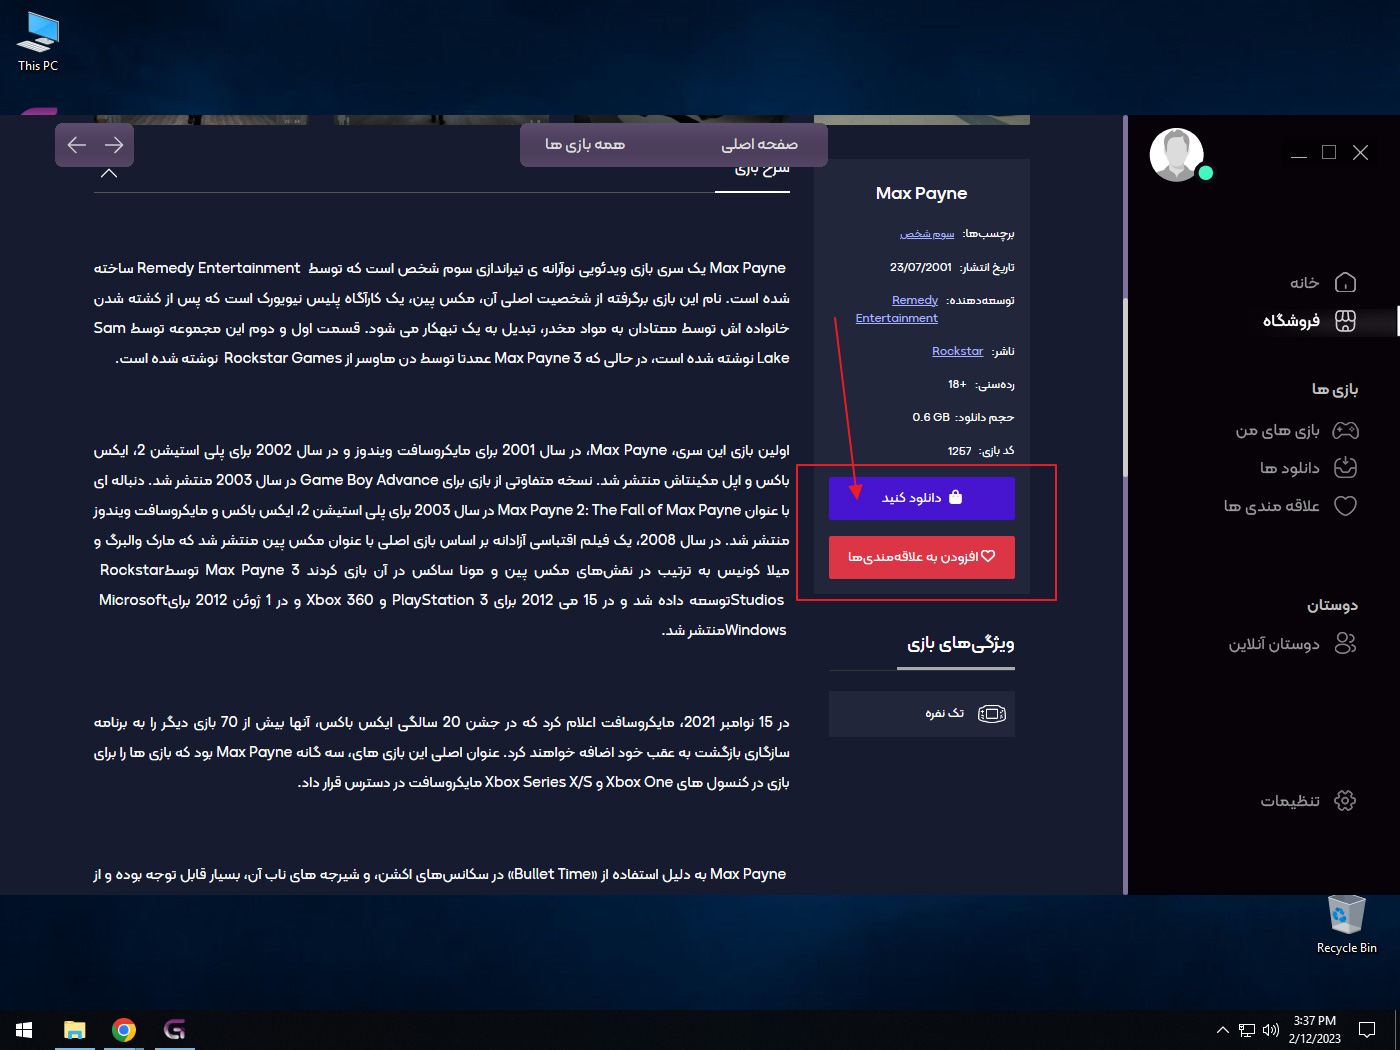Viewport: 1400px width, 1050px height.
Task: Open the store icon next to فروشگاه
Action: tap(1345, 321)
